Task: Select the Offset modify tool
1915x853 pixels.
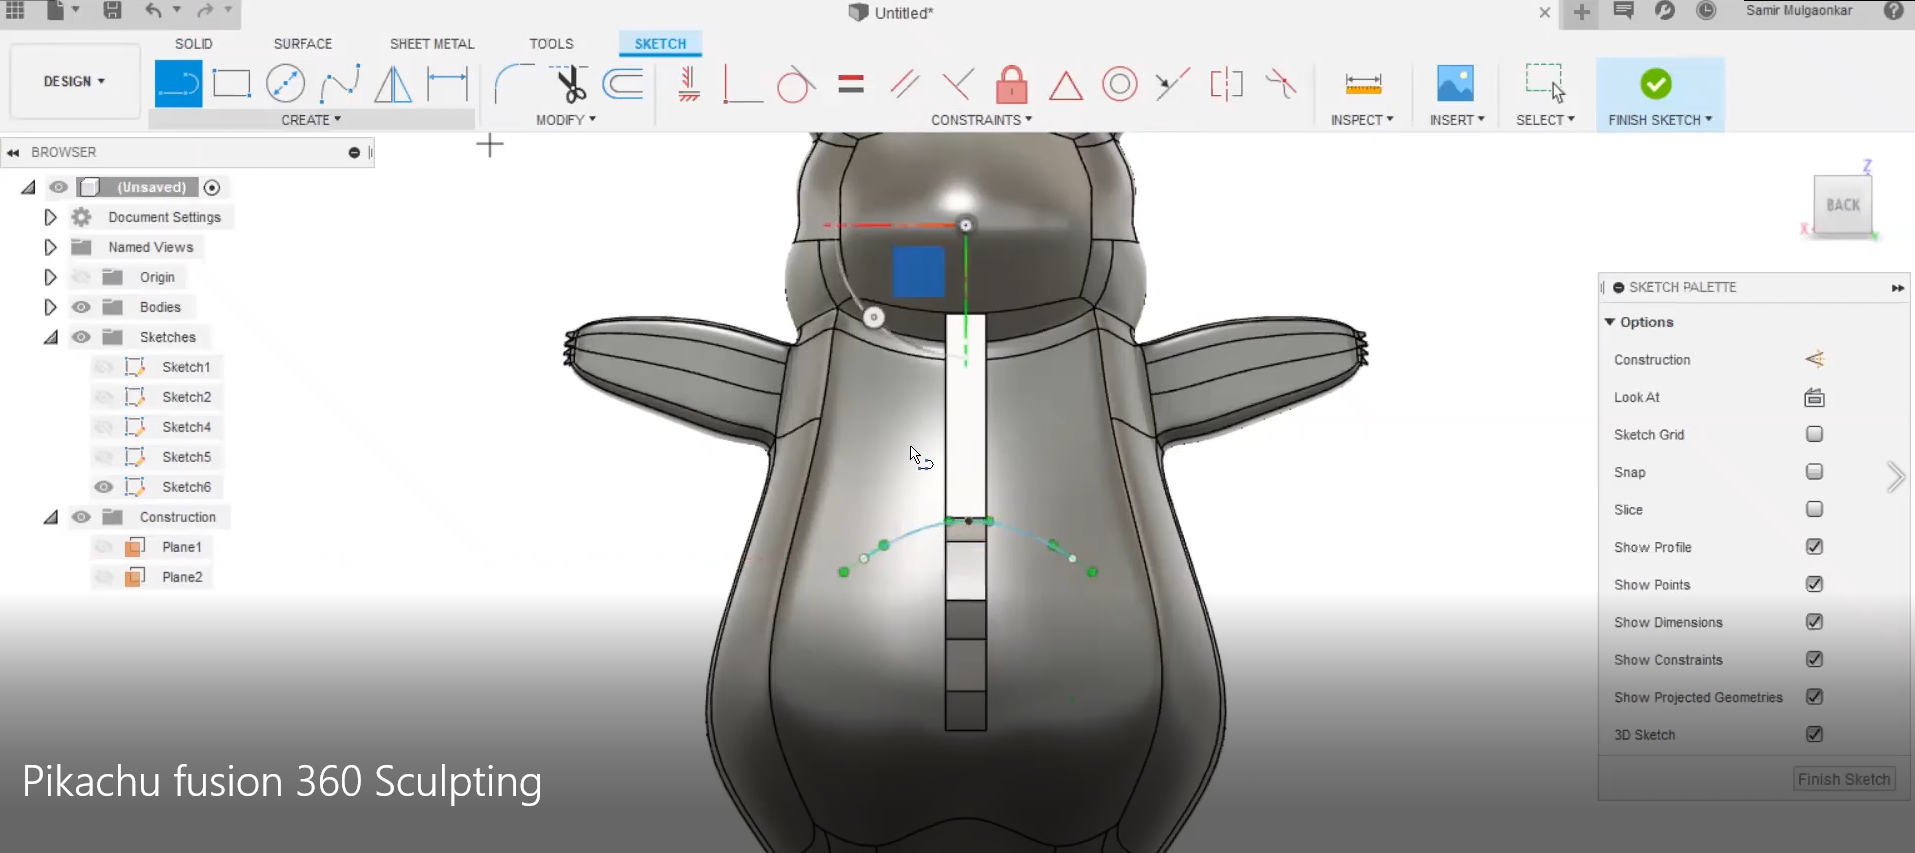Action: (x=623, y=84)
